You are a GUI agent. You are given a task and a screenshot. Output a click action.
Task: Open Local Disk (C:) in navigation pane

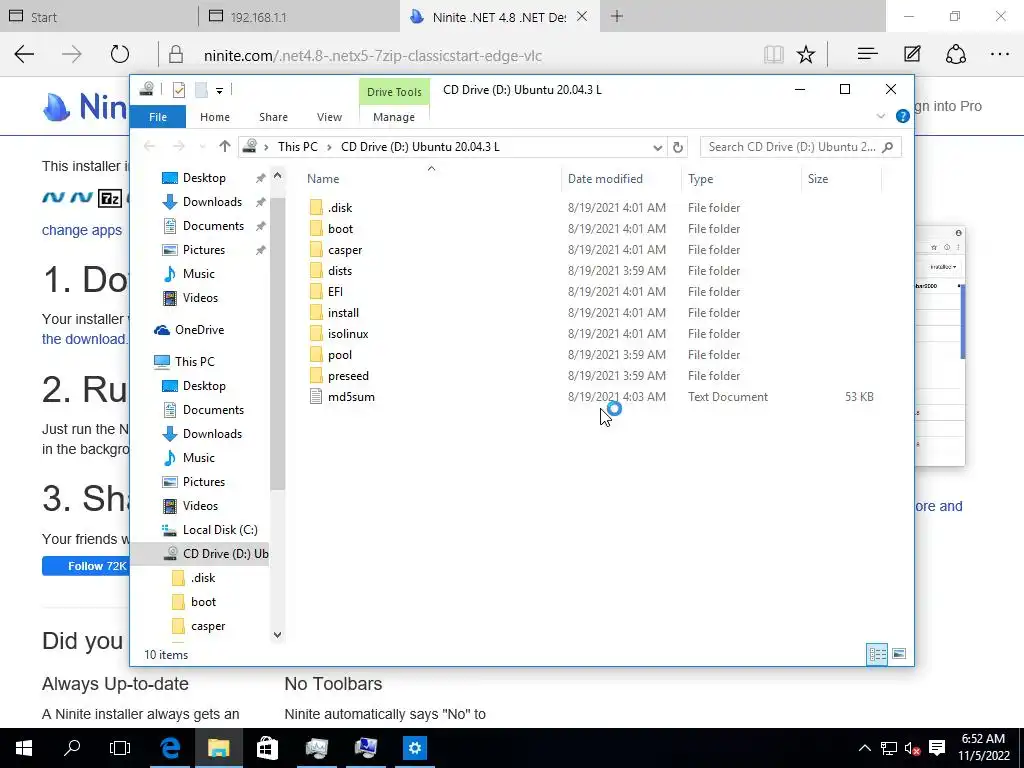220,530
